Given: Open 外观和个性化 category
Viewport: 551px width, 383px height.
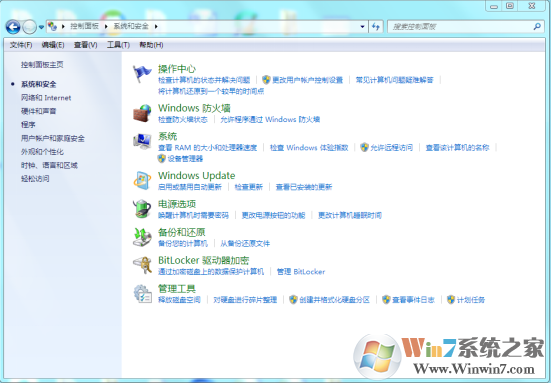Looking at the screenshot, I should 42,152.
